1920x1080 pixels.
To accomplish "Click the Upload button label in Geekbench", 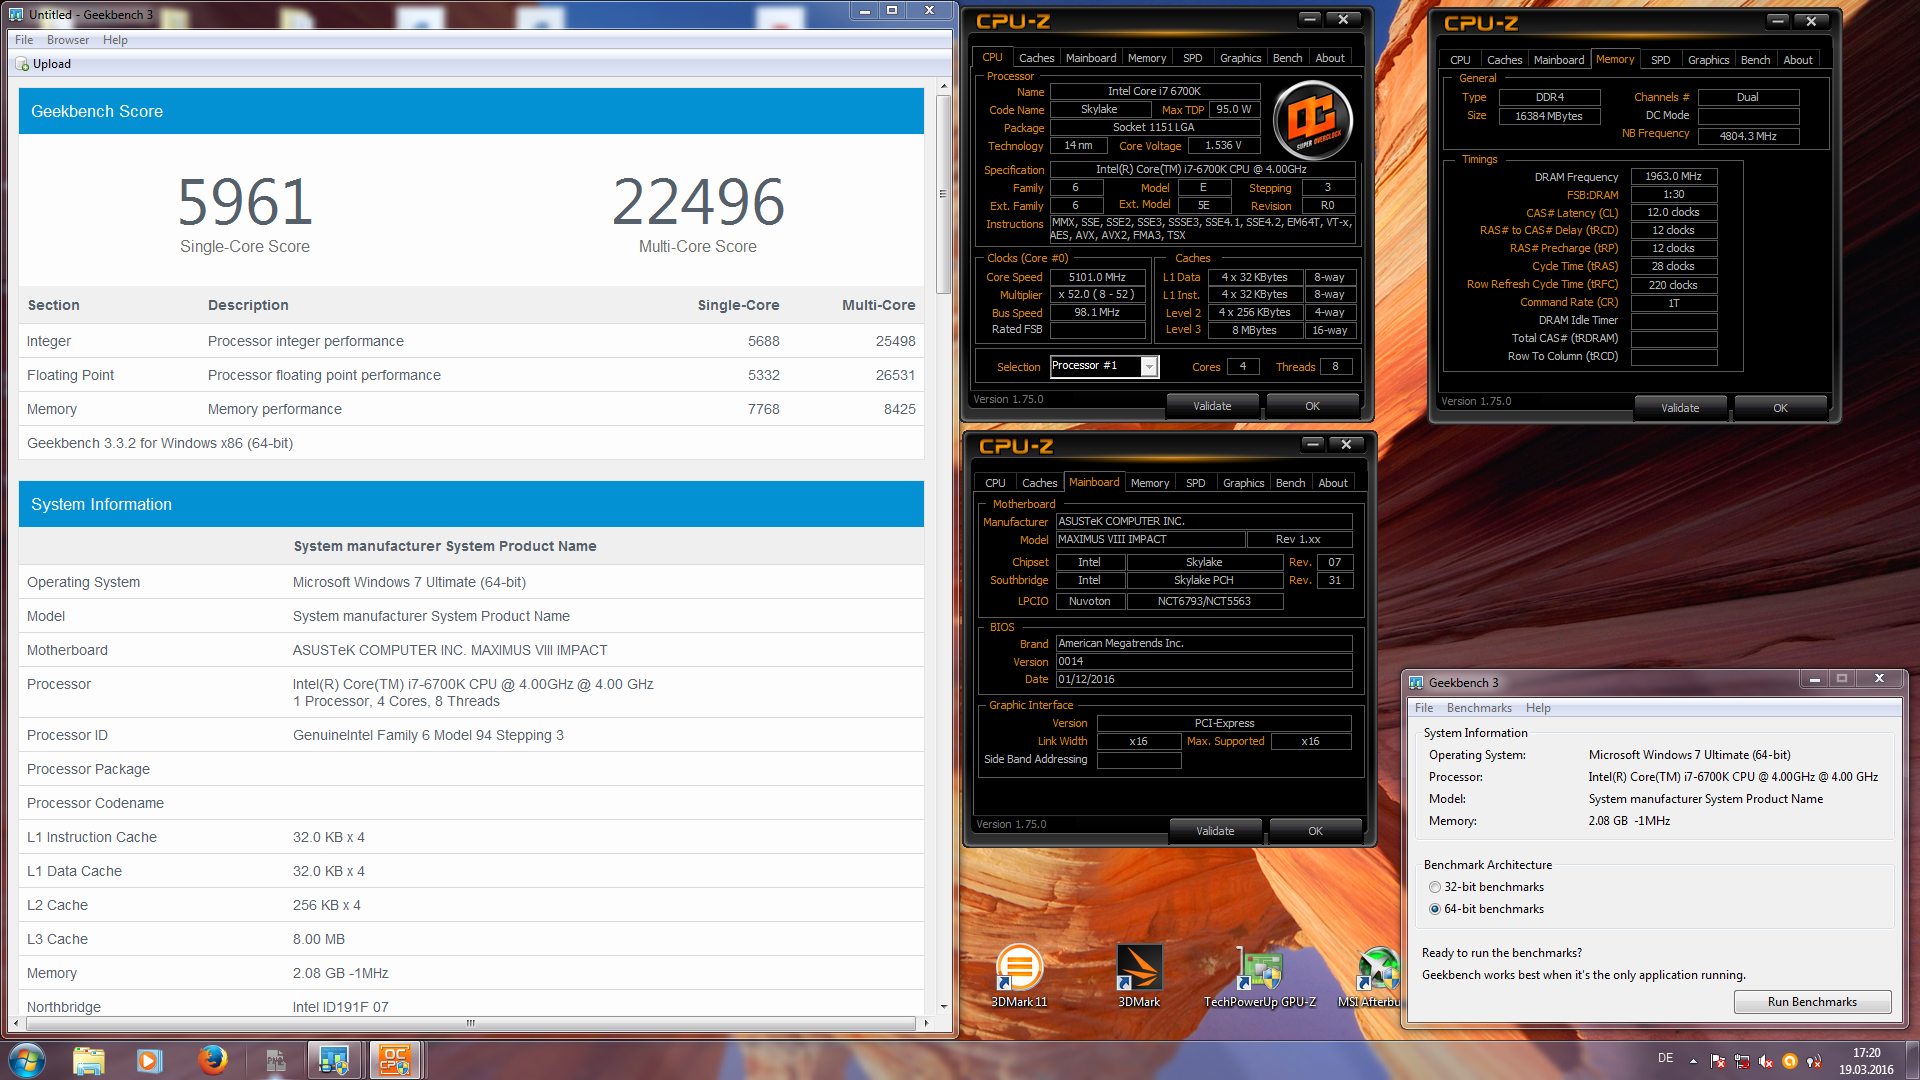I will pyautogui.click(x=52, y=64).
